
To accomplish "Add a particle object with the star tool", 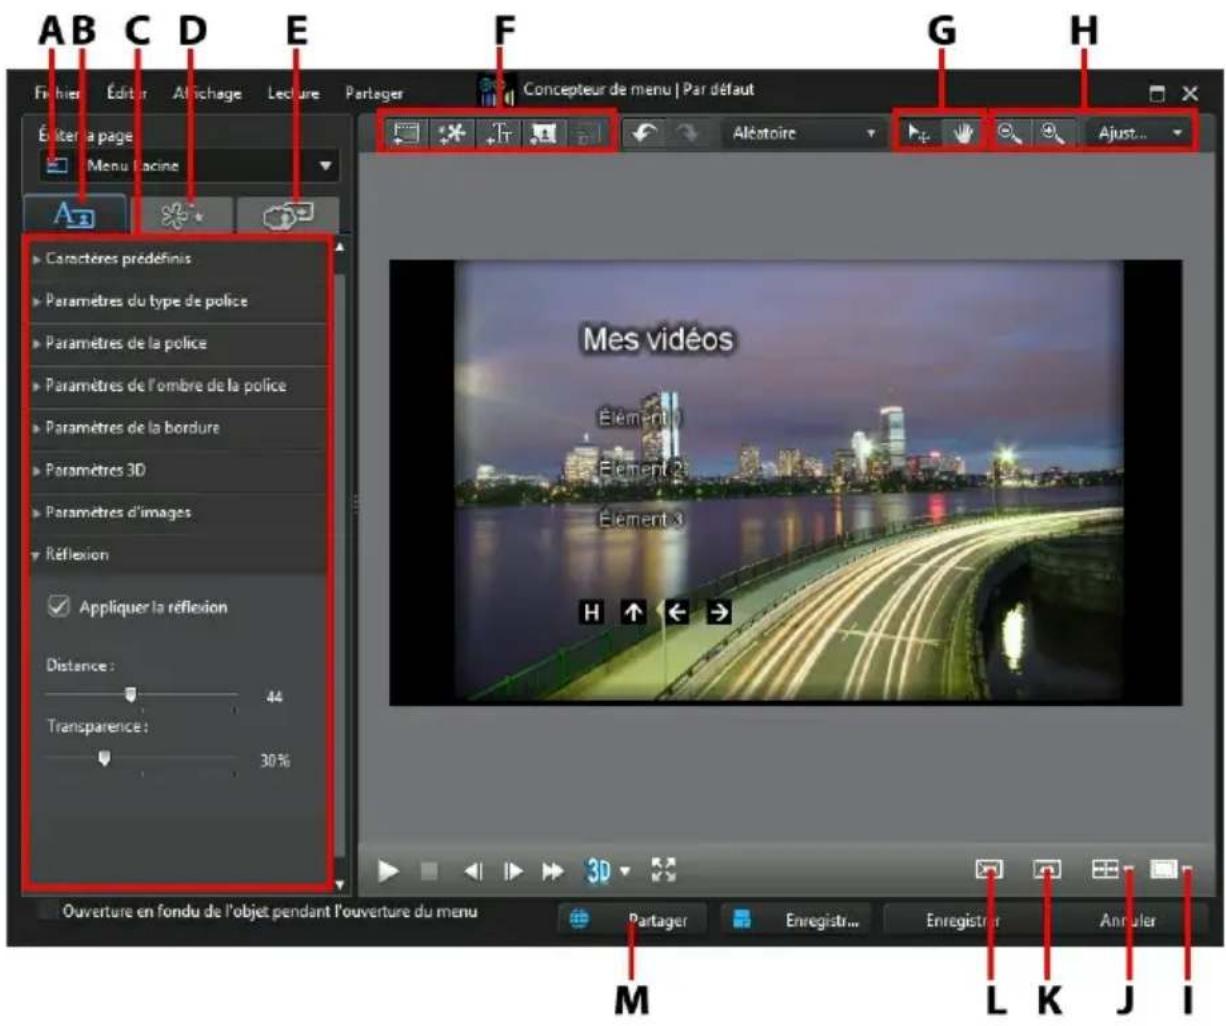I will click(452, 133).
